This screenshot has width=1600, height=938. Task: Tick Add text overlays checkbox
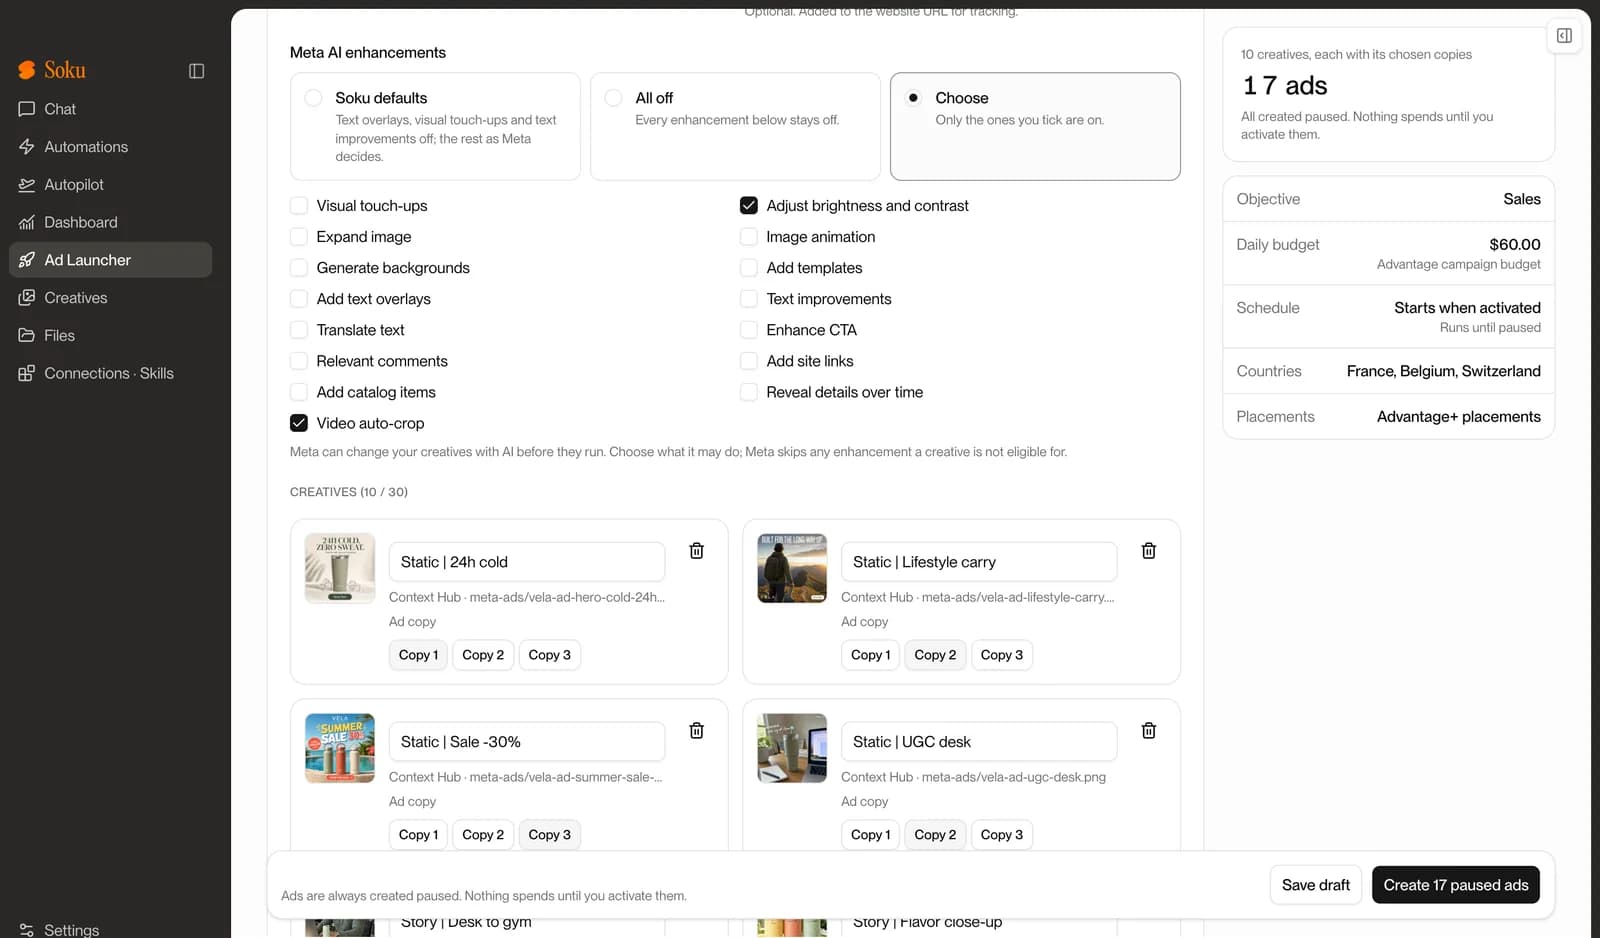(299, 299)
